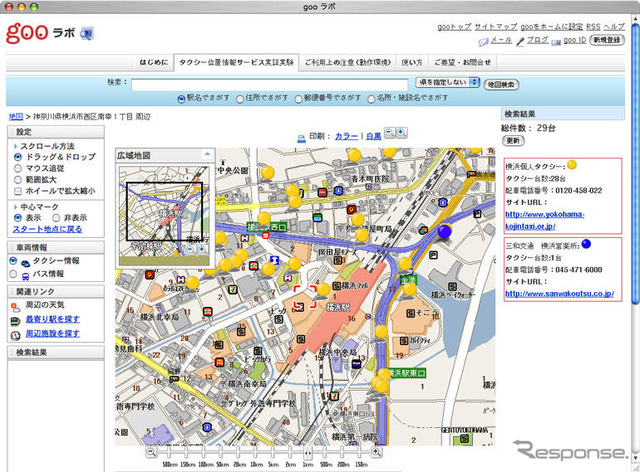
Task: Open yokohama-kojintaxi.or.jp link
Action: (x=544, y=220)
